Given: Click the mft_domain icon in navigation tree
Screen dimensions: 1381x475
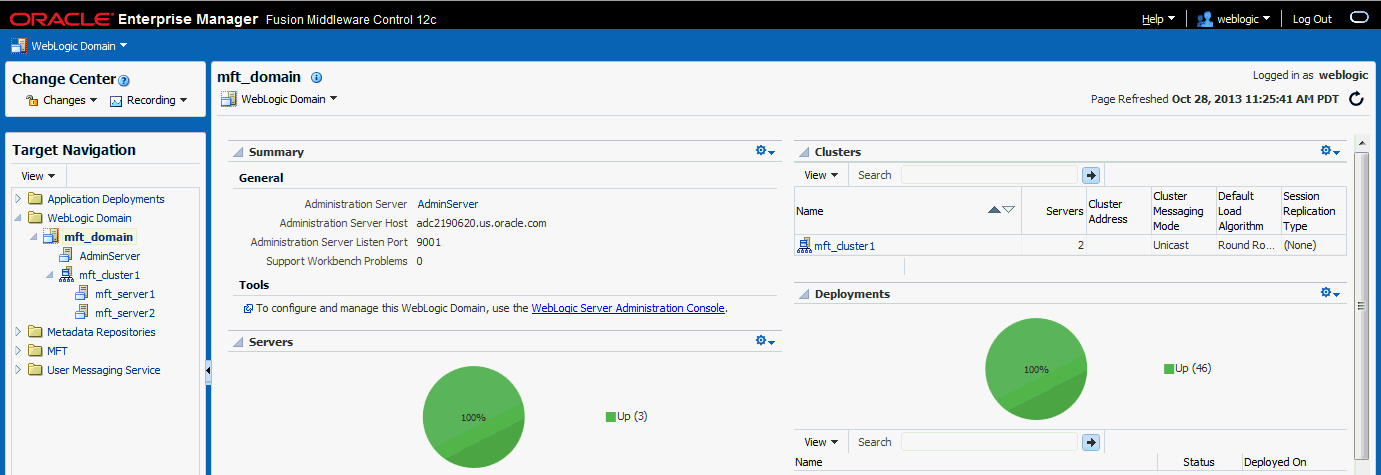Looking at the screenshot, I should (x=51, y=236).
